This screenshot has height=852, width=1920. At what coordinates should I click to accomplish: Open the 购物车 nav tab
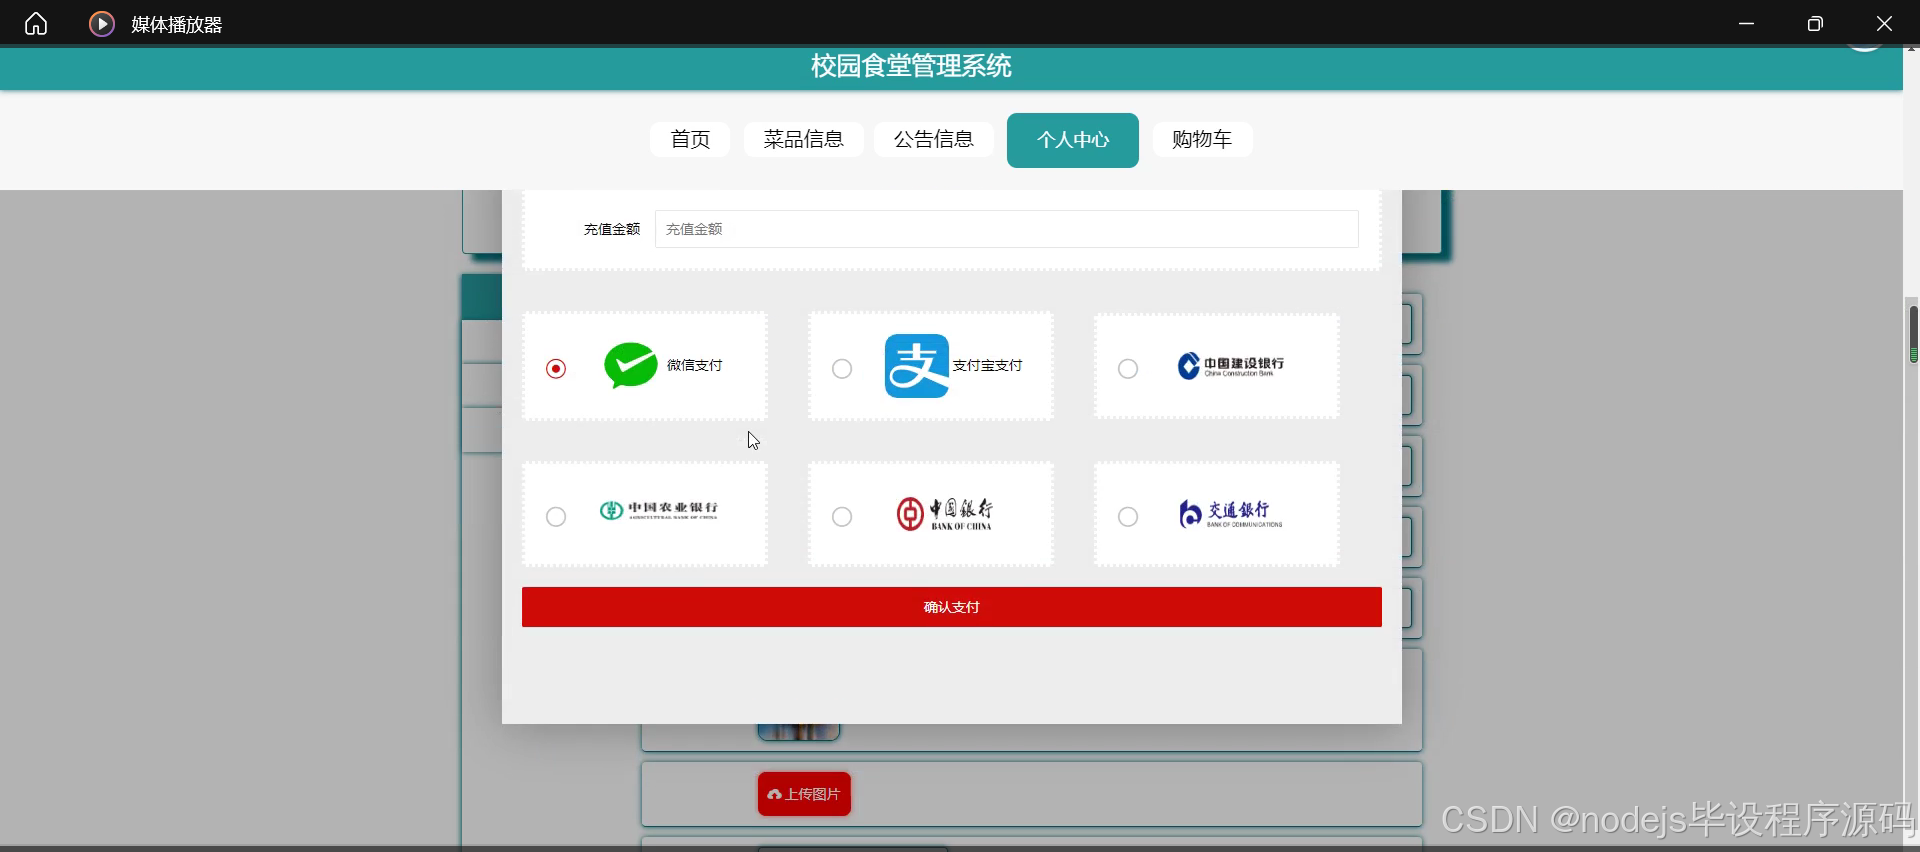[x=1202, y=140]
